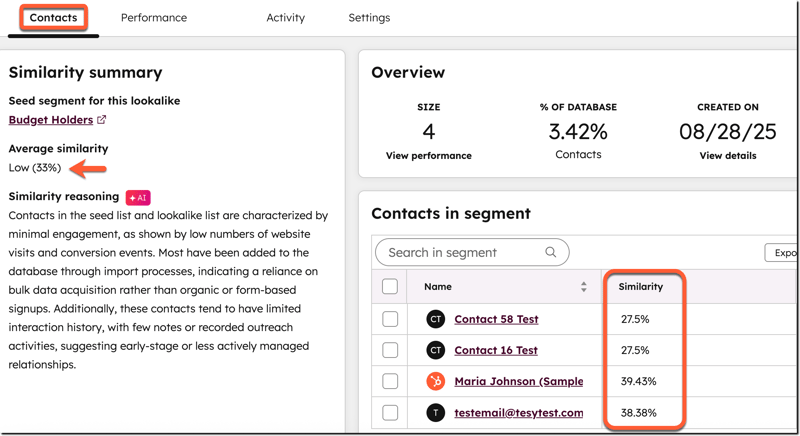800x436 pixels.
Task: Click the external link icon beside Budget Holders
Action: click(102, 120)
